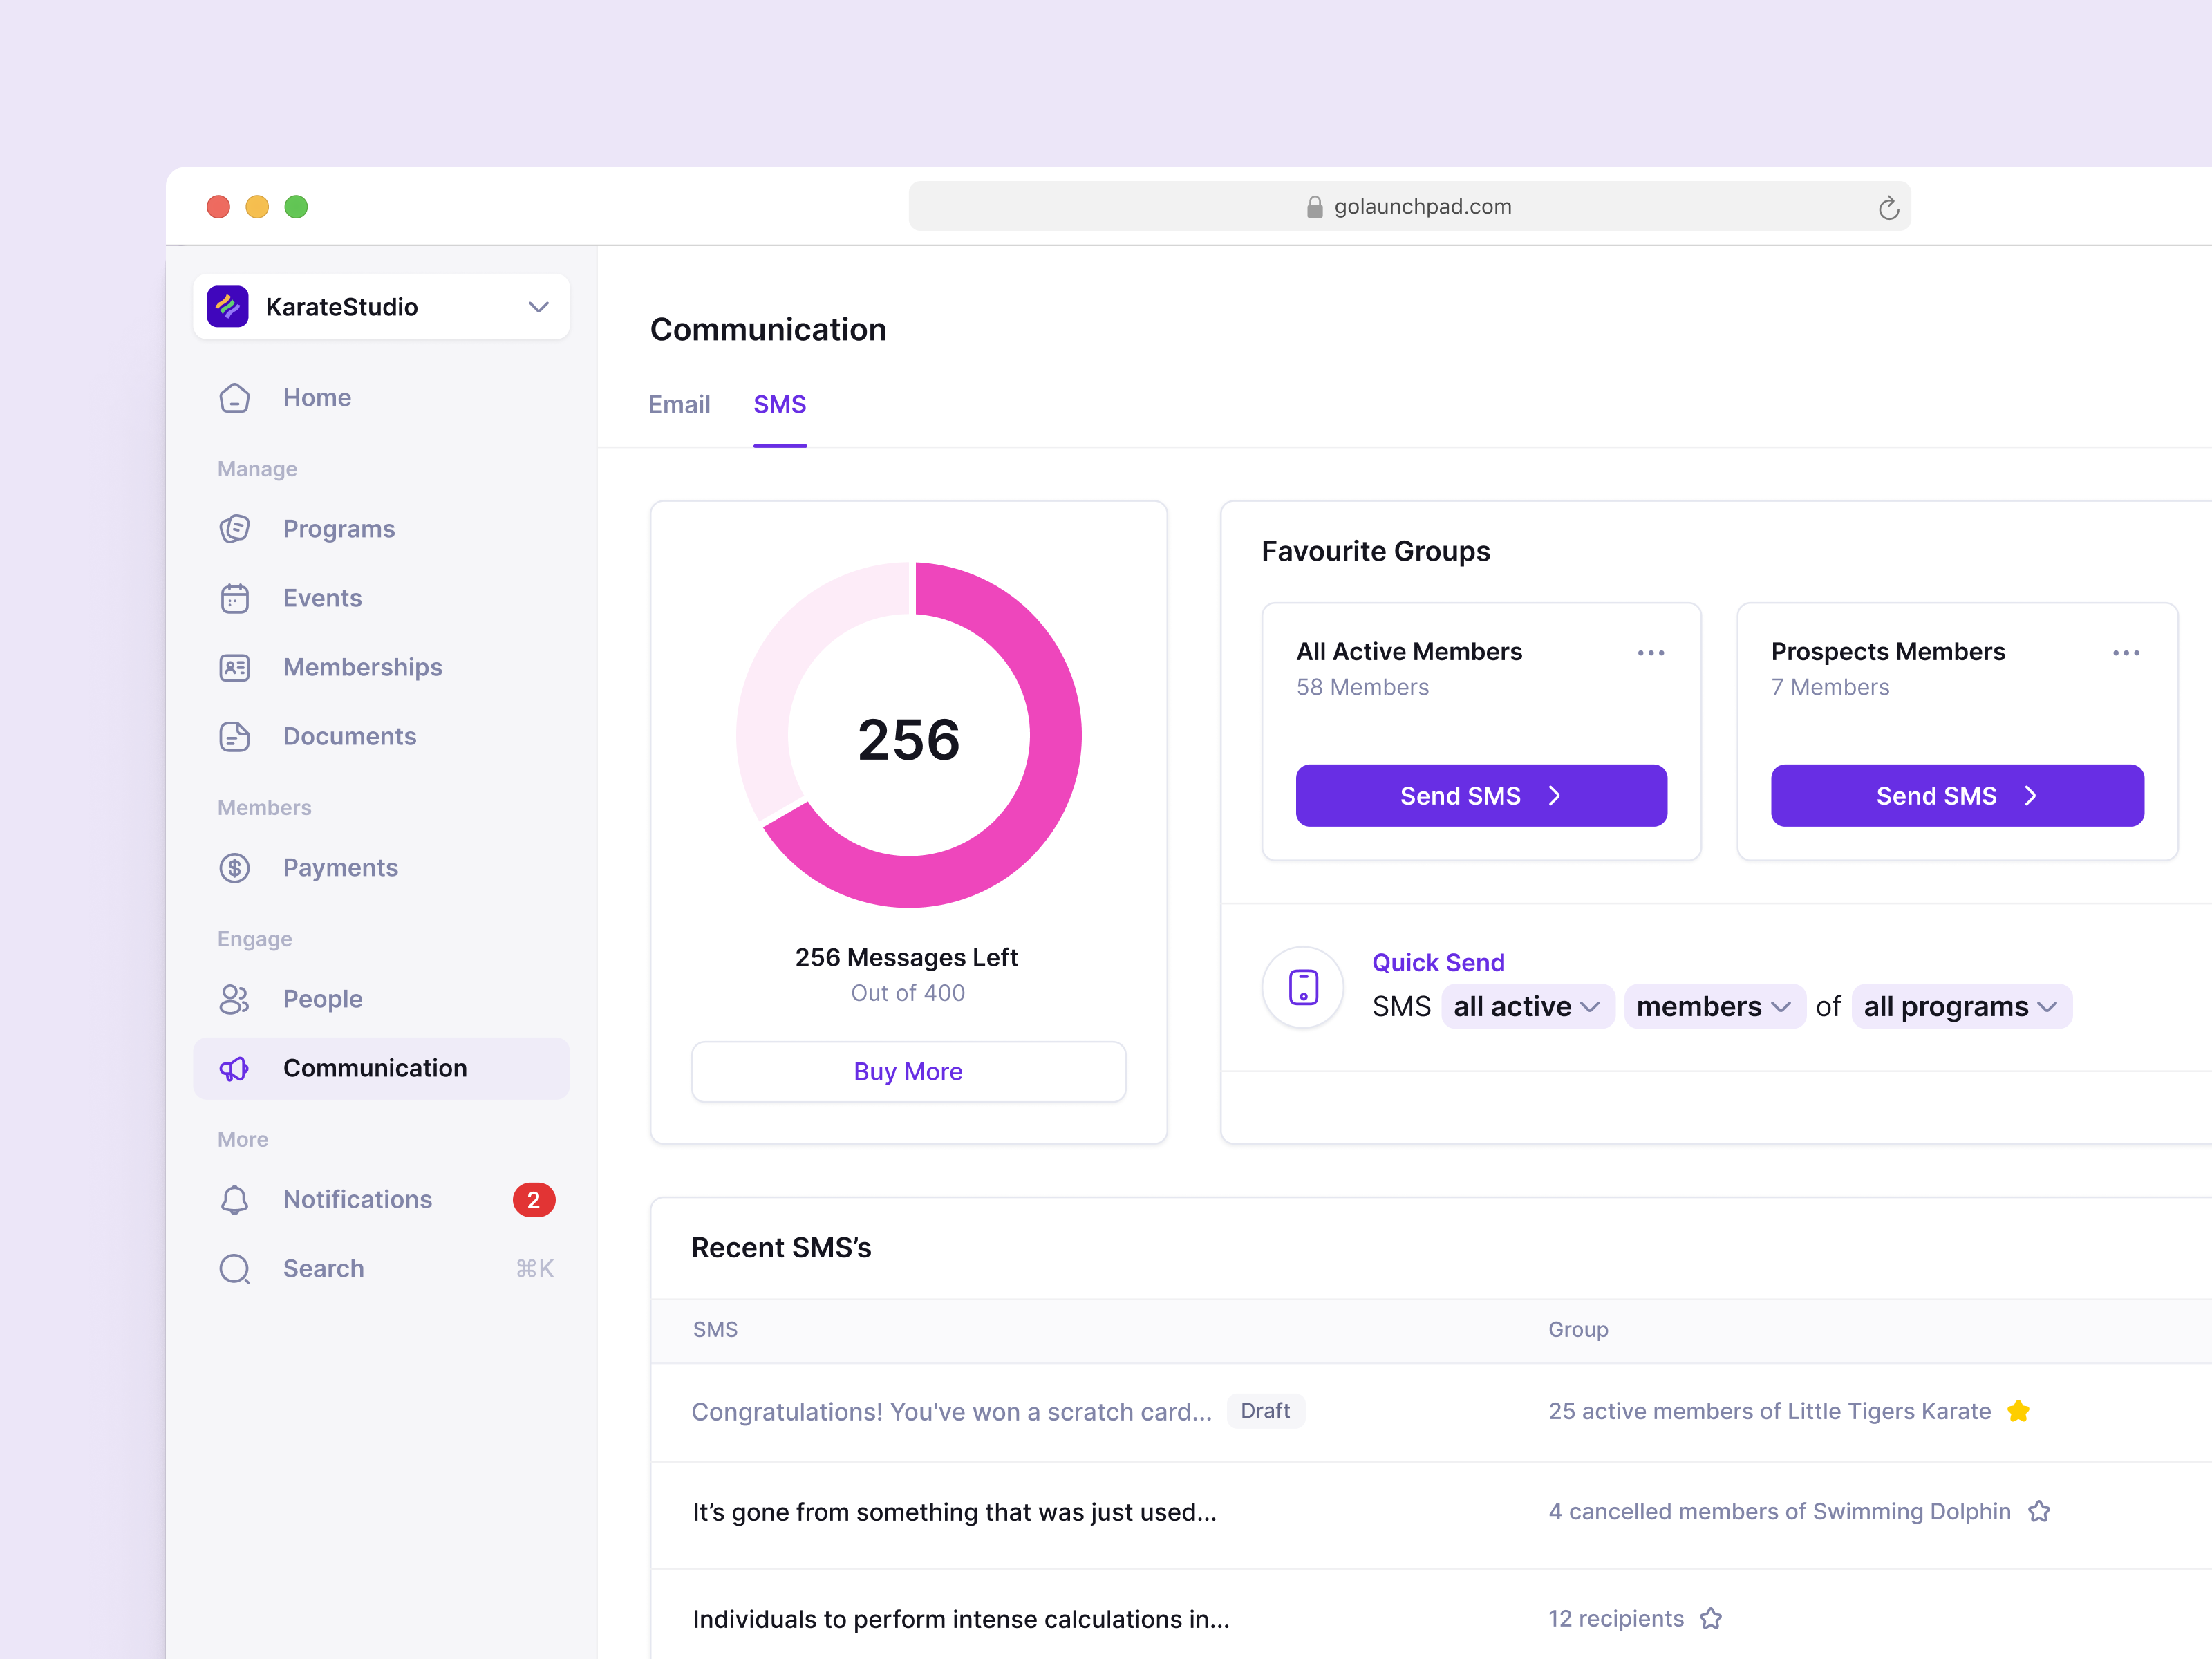Click the golaunchpad.com address bar
This screenshot has width=2212, height=1659.
(x=1409, y=206)
